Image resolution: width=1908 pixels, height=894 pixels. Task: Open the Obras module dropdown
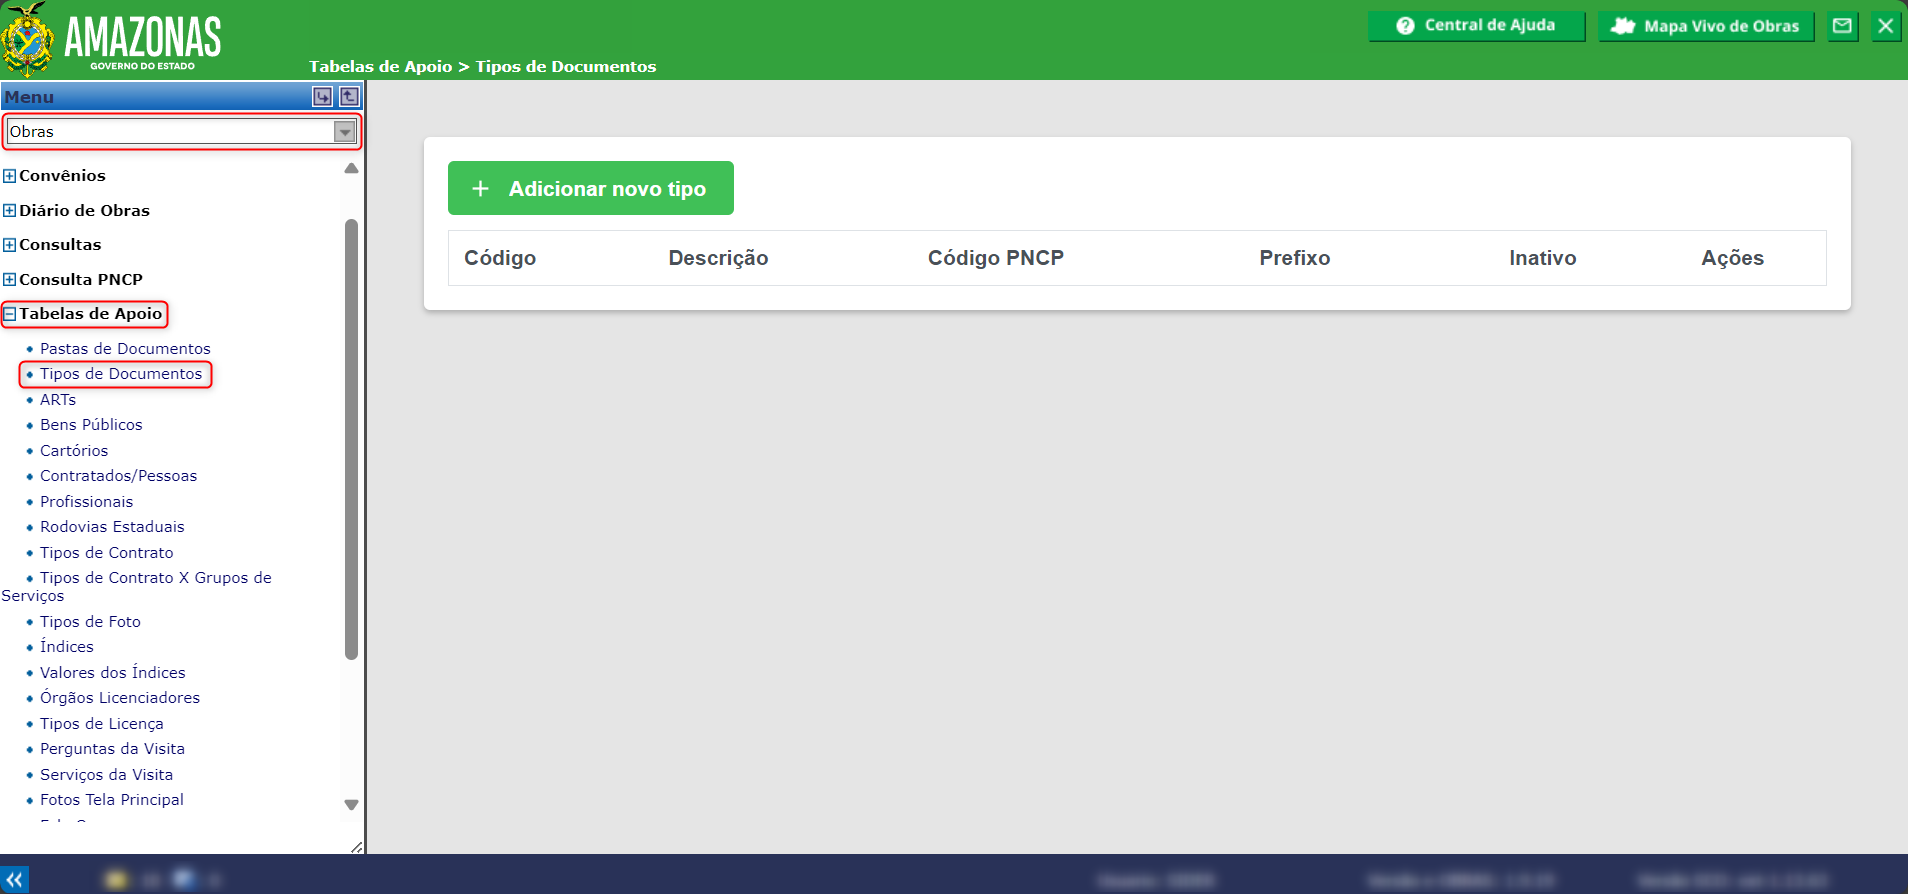click(182, 131)
